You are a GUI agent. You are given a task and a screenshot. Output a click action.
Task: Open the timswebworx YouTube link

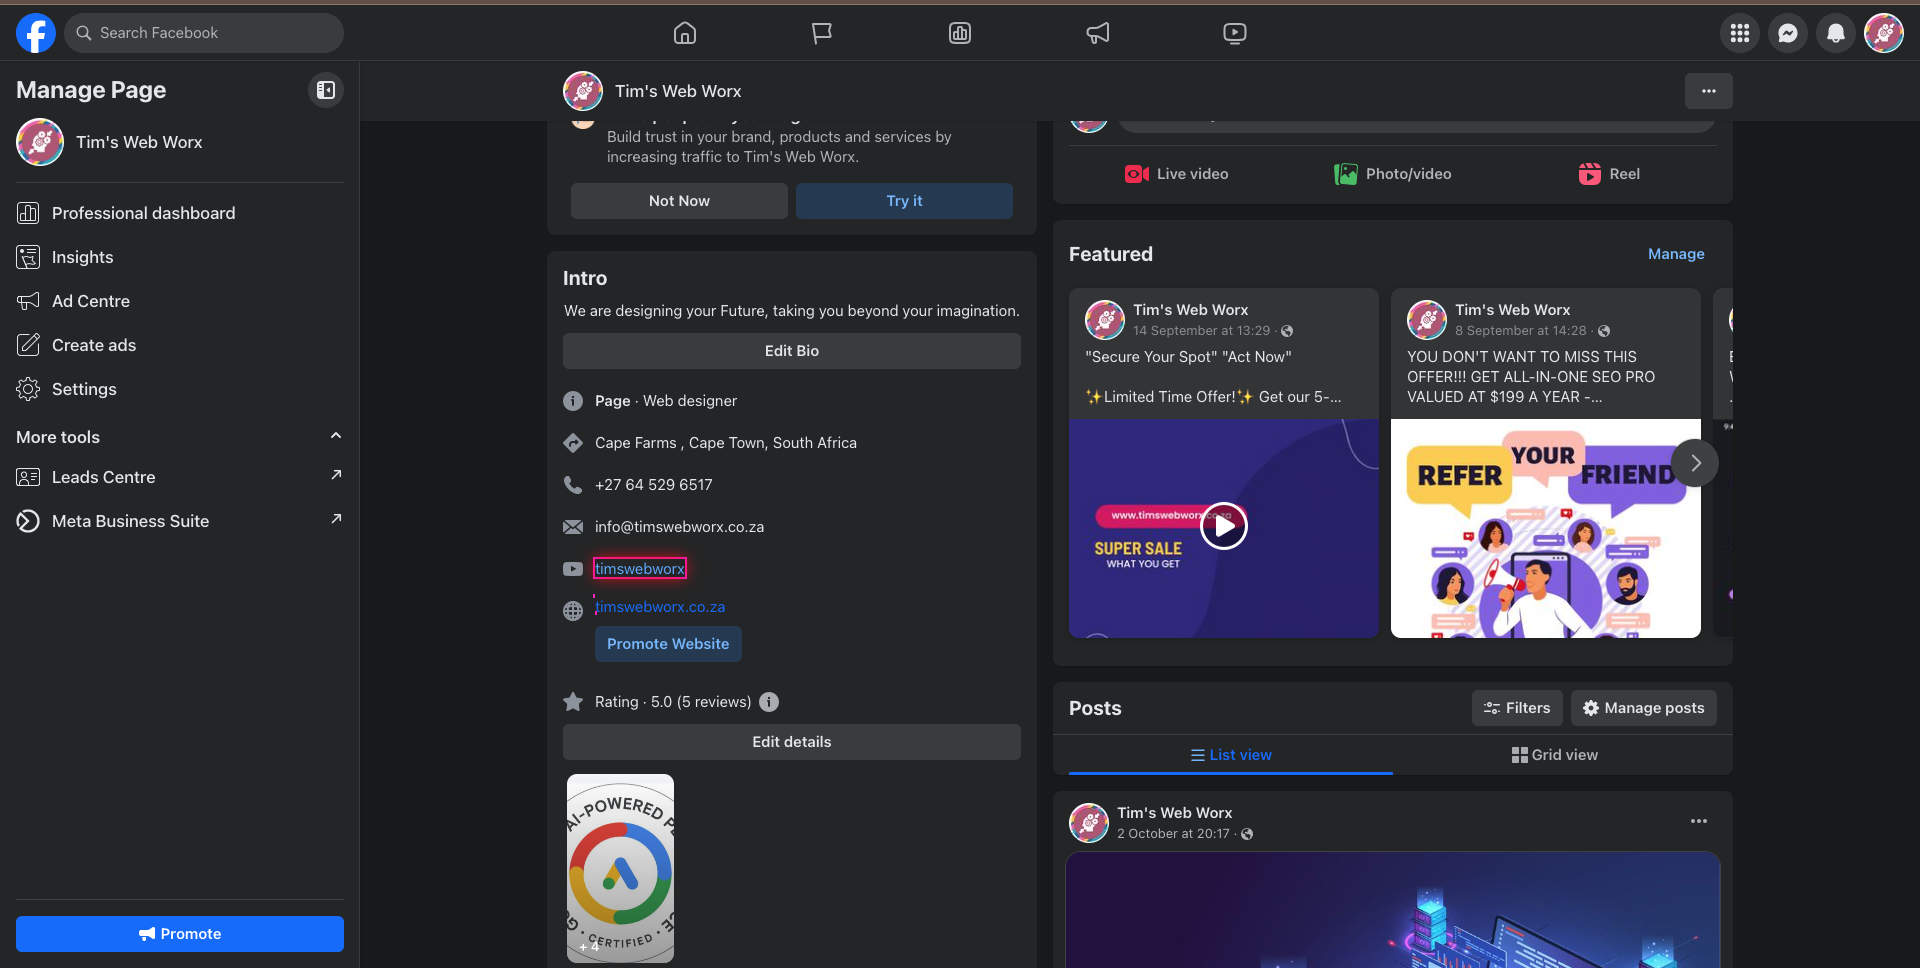[640, 569]
